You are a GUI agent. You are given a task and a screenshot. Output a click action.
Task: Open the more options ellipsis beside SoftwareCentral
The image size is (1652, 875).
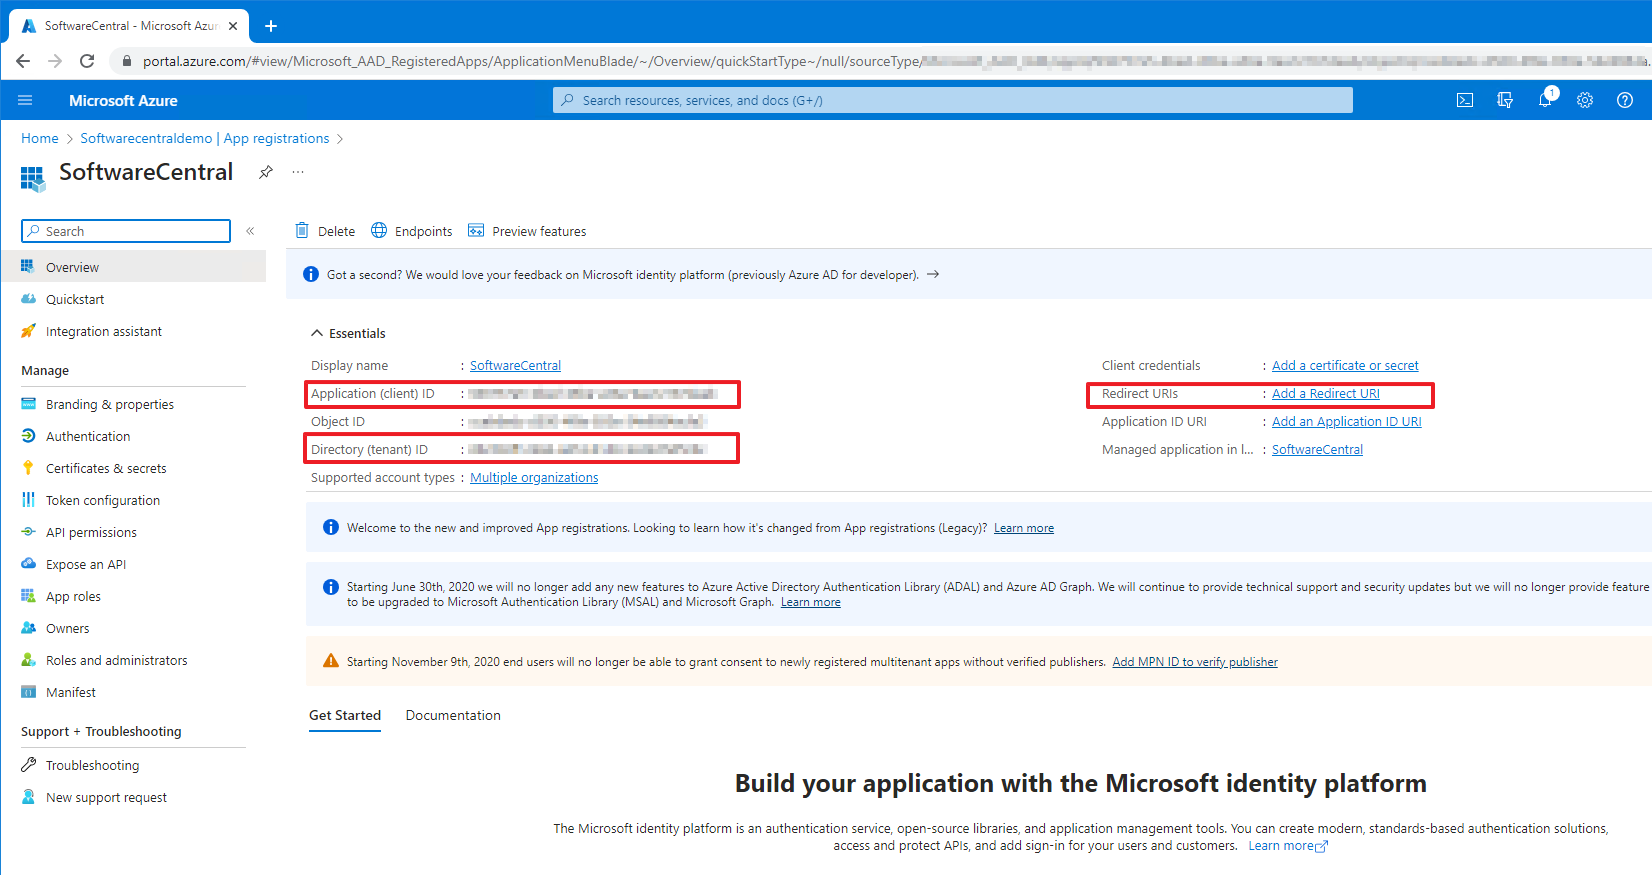[298, 172]
